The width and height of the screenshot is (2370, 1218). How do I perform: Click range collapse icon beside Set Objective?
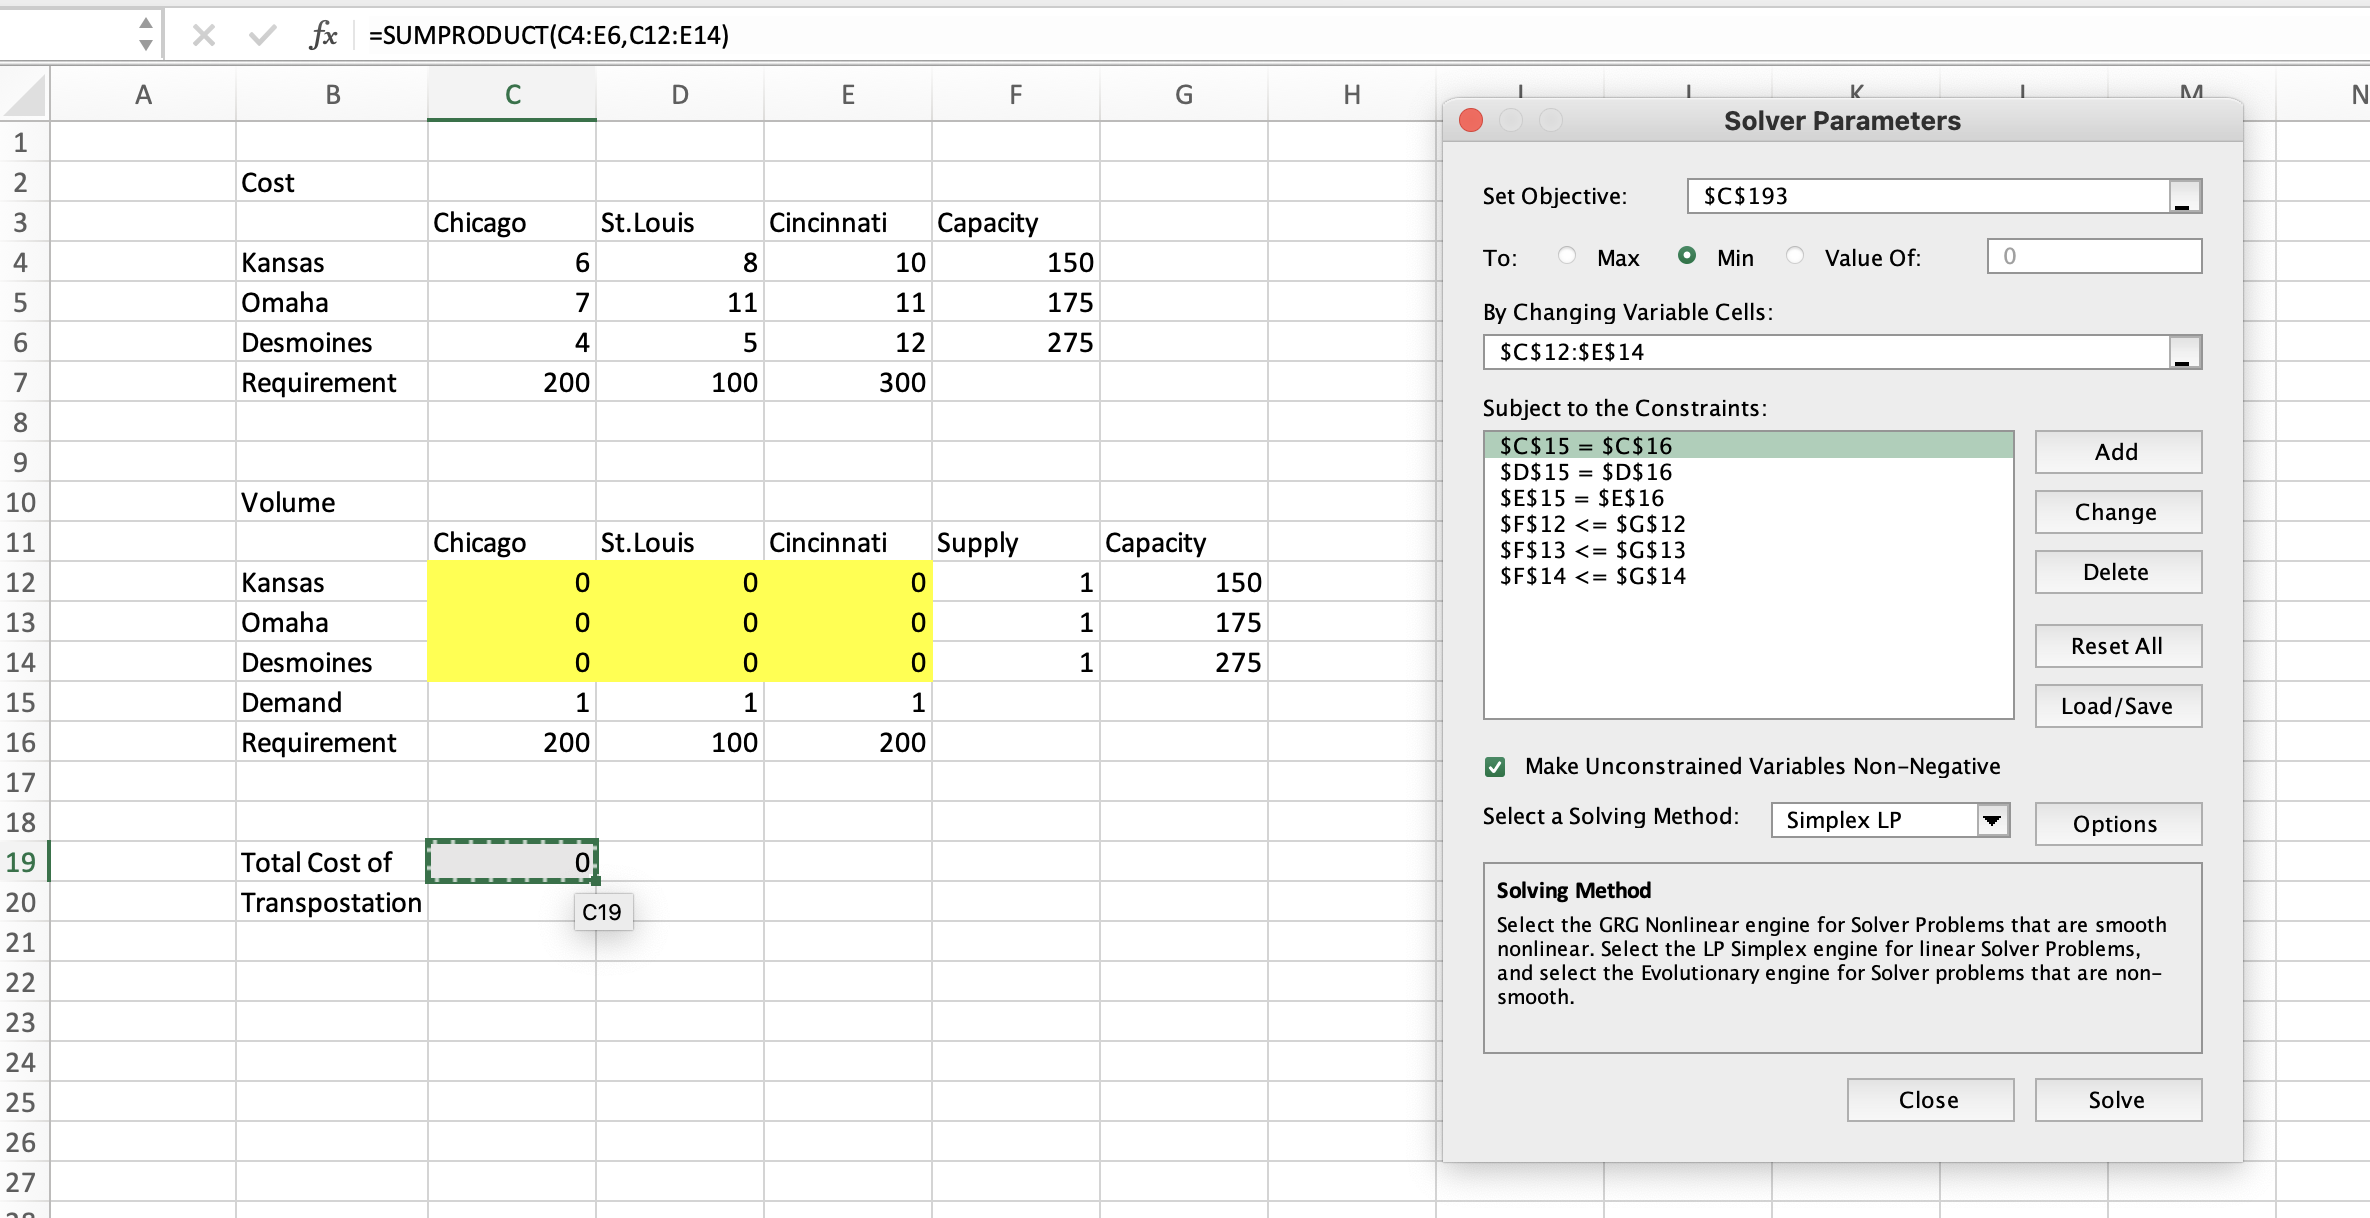point(2184,196)
